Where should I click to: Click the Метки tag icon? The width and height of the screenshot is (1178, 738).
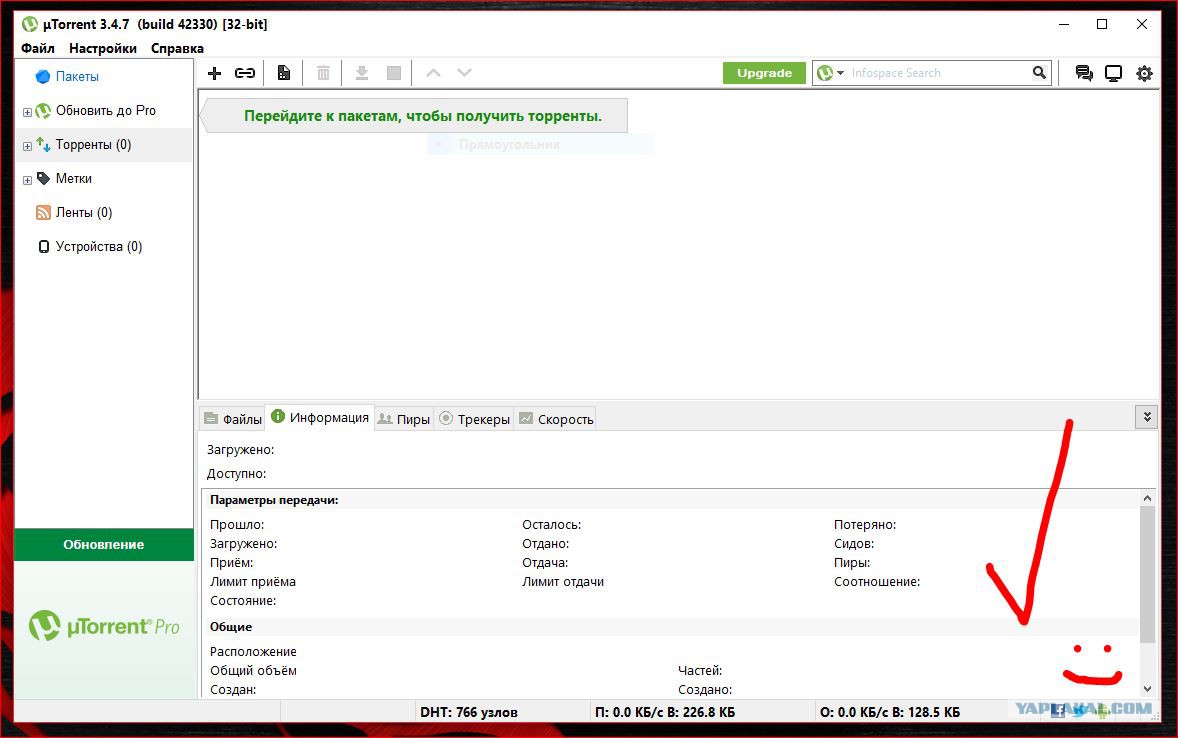44,178
